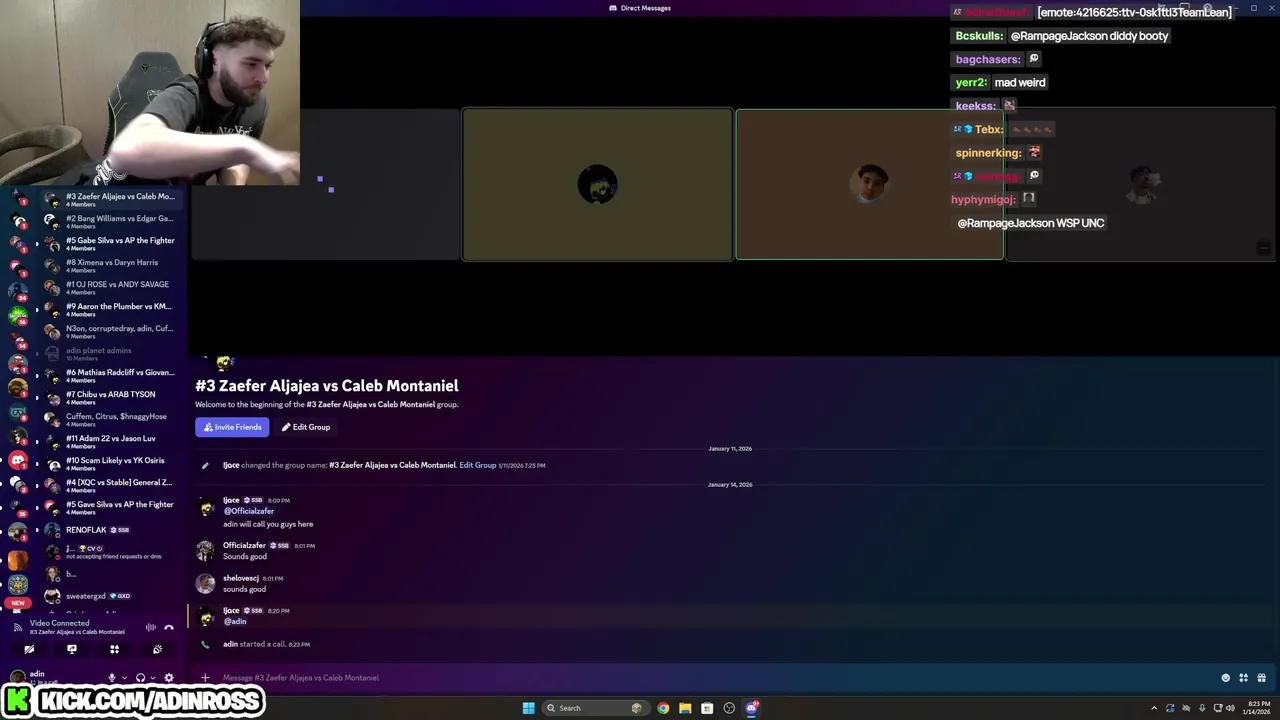This screenshot has height=720, width=1280.
Task: Click the @Officialzafer mention
Action: pyautogui.click(x=249, y=511)
